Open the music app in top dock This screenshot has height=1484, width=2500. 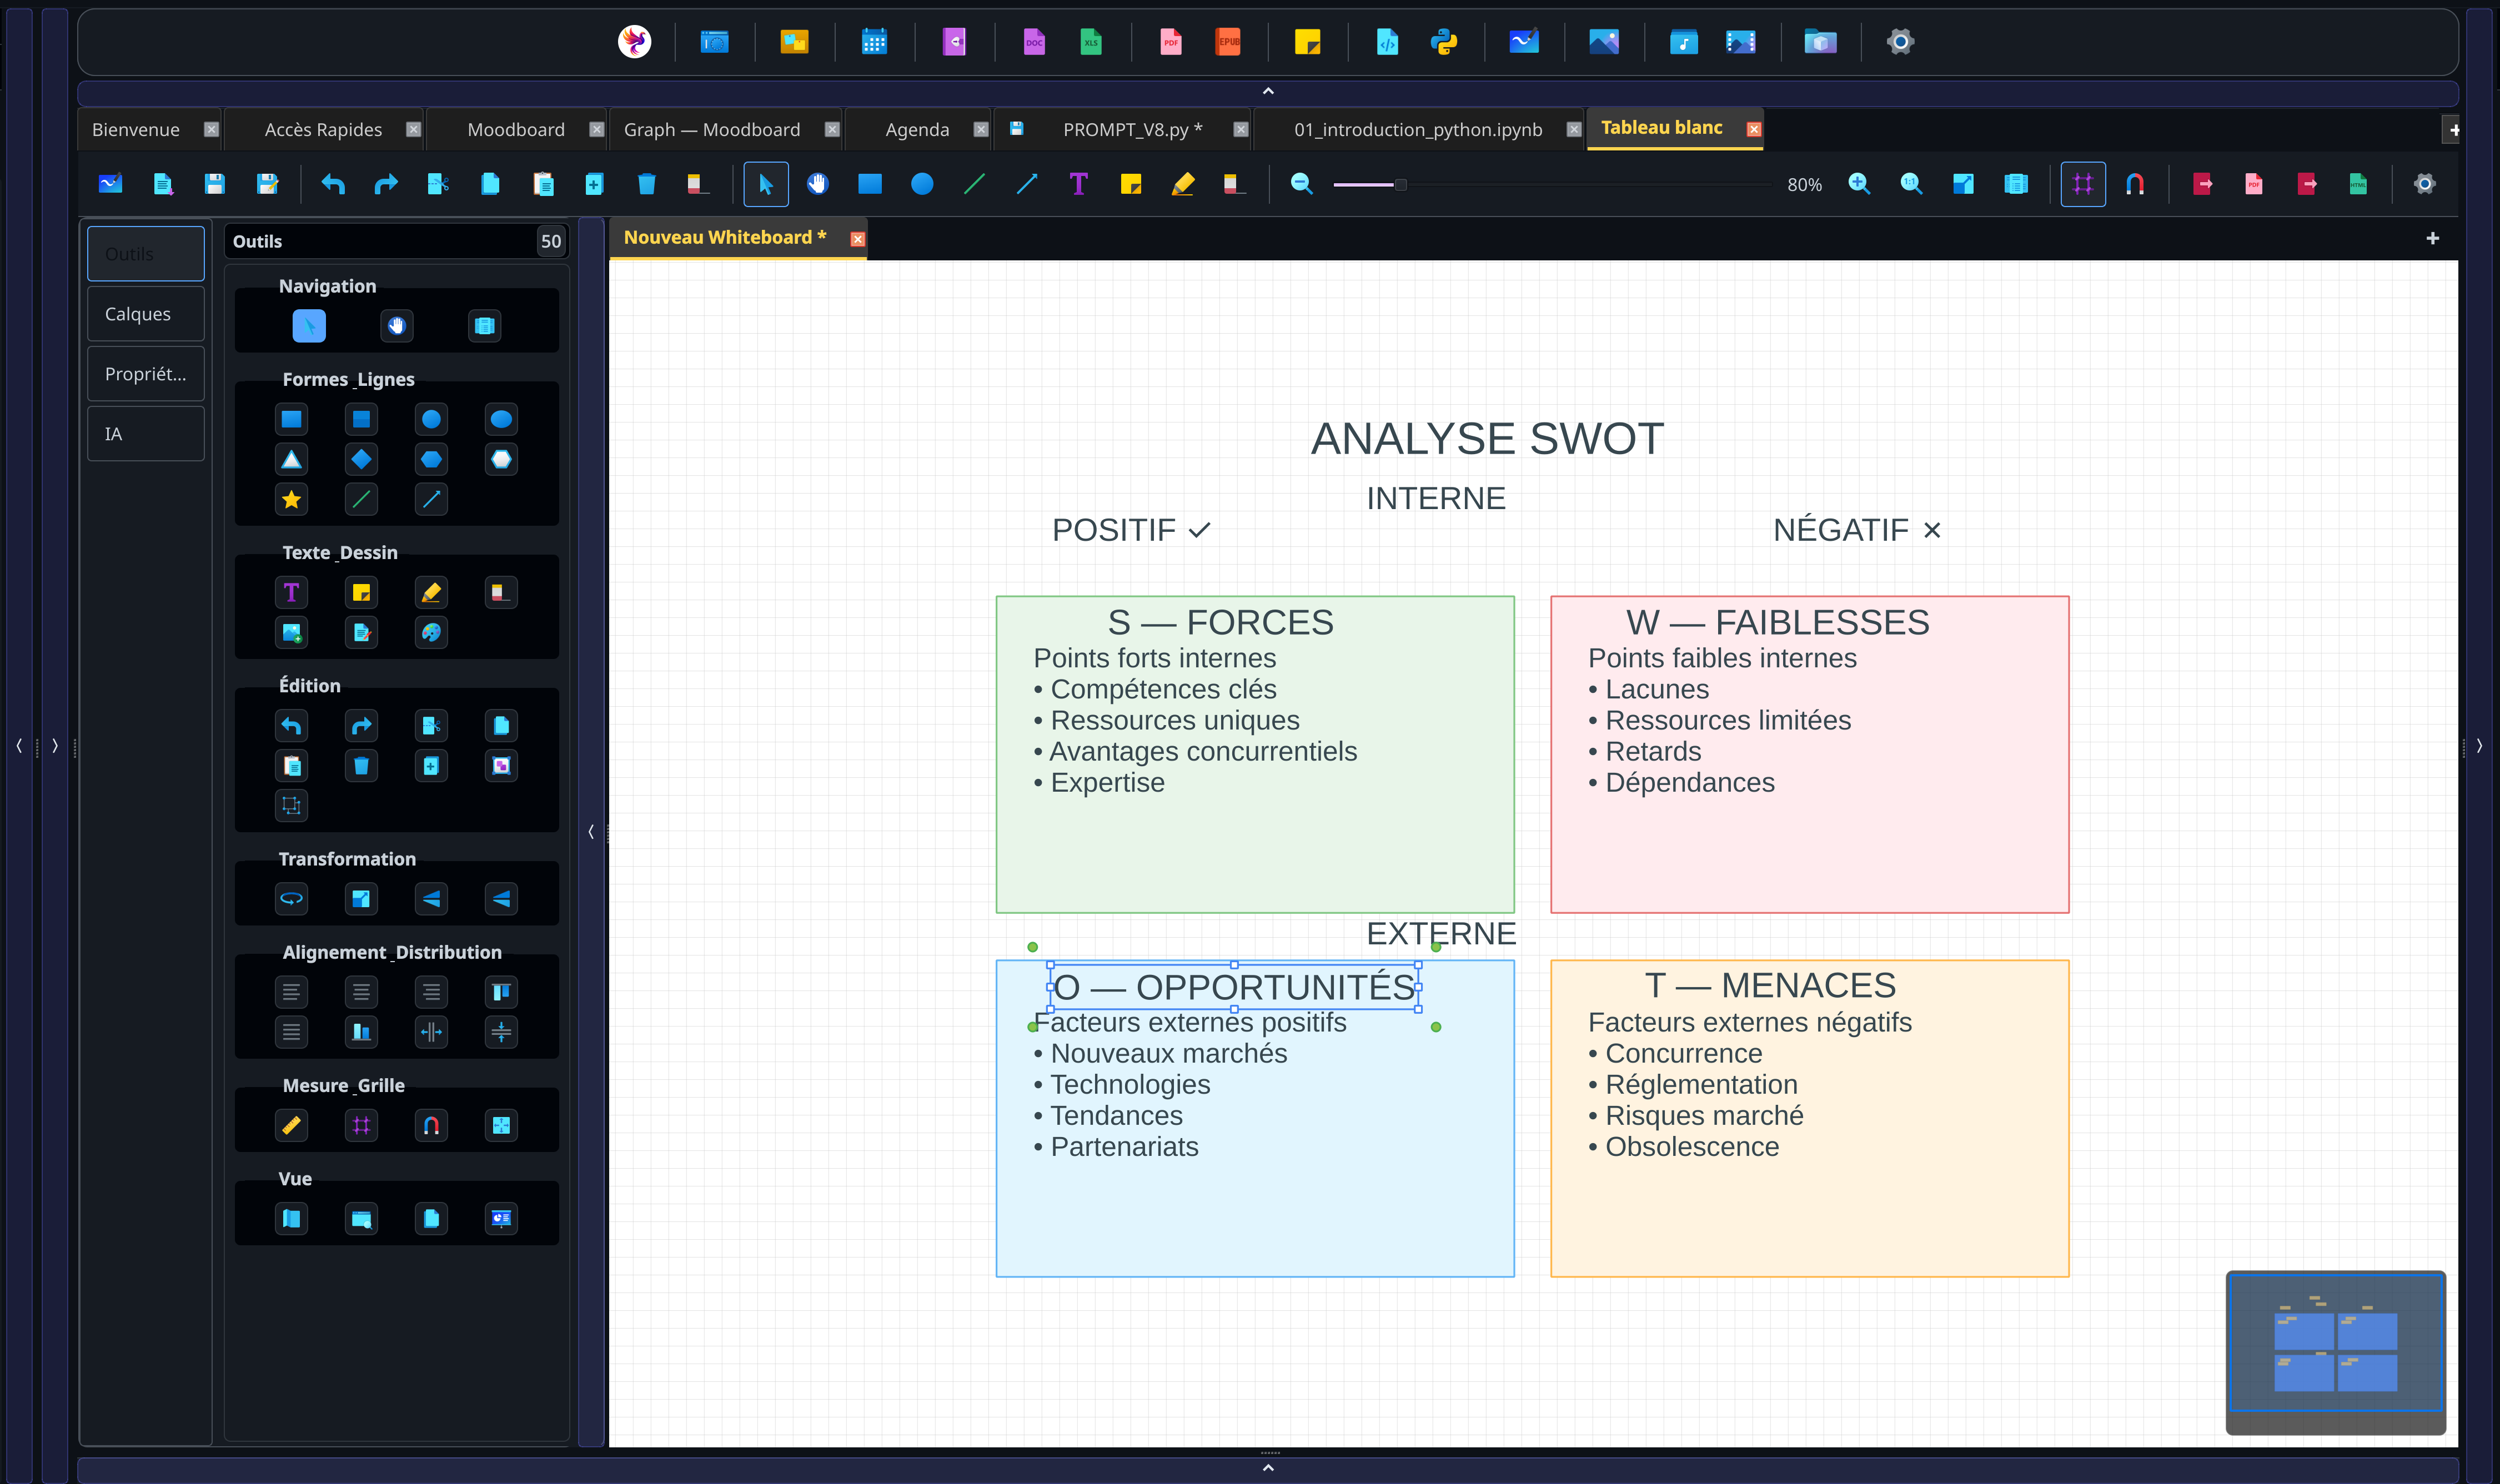click(1684, 42)
